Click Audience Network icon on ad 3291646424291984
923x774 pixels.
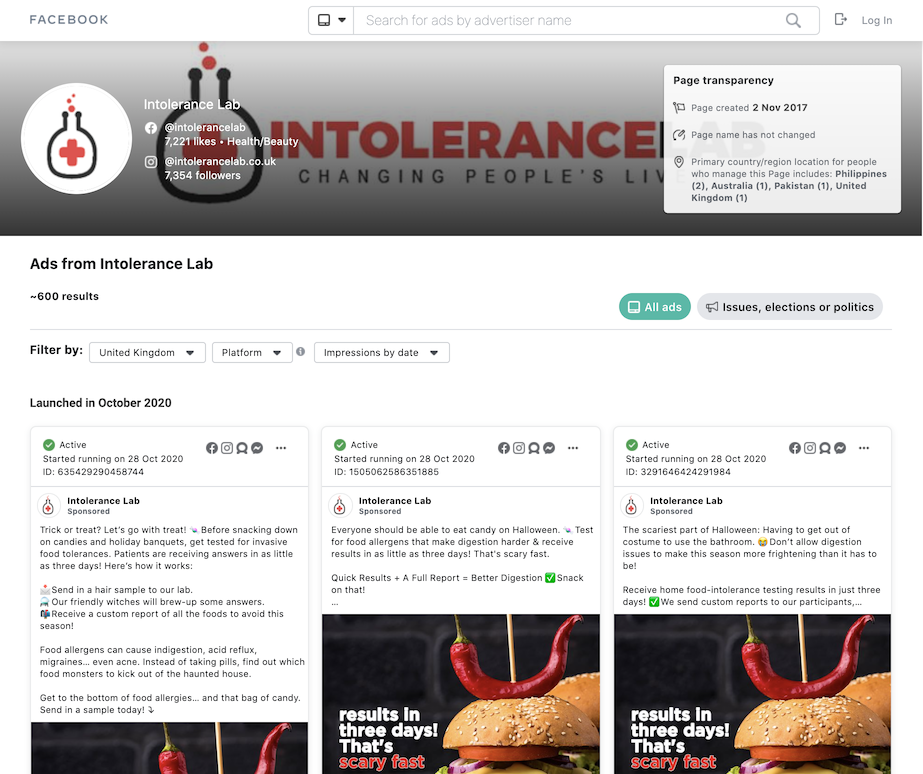click(825, 448)
